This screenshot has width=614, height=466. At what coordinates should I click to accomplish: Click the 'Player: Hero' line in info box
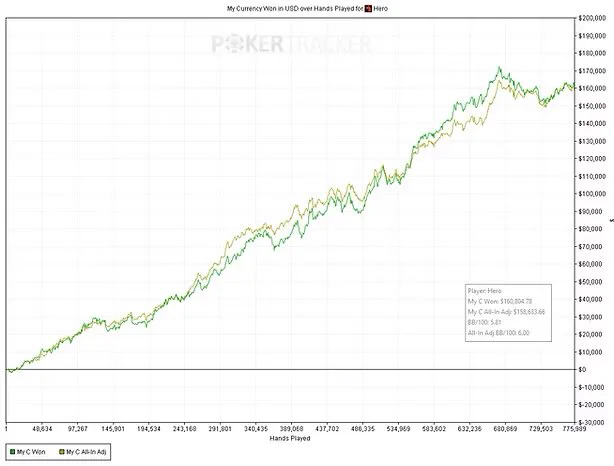[484, 291]
